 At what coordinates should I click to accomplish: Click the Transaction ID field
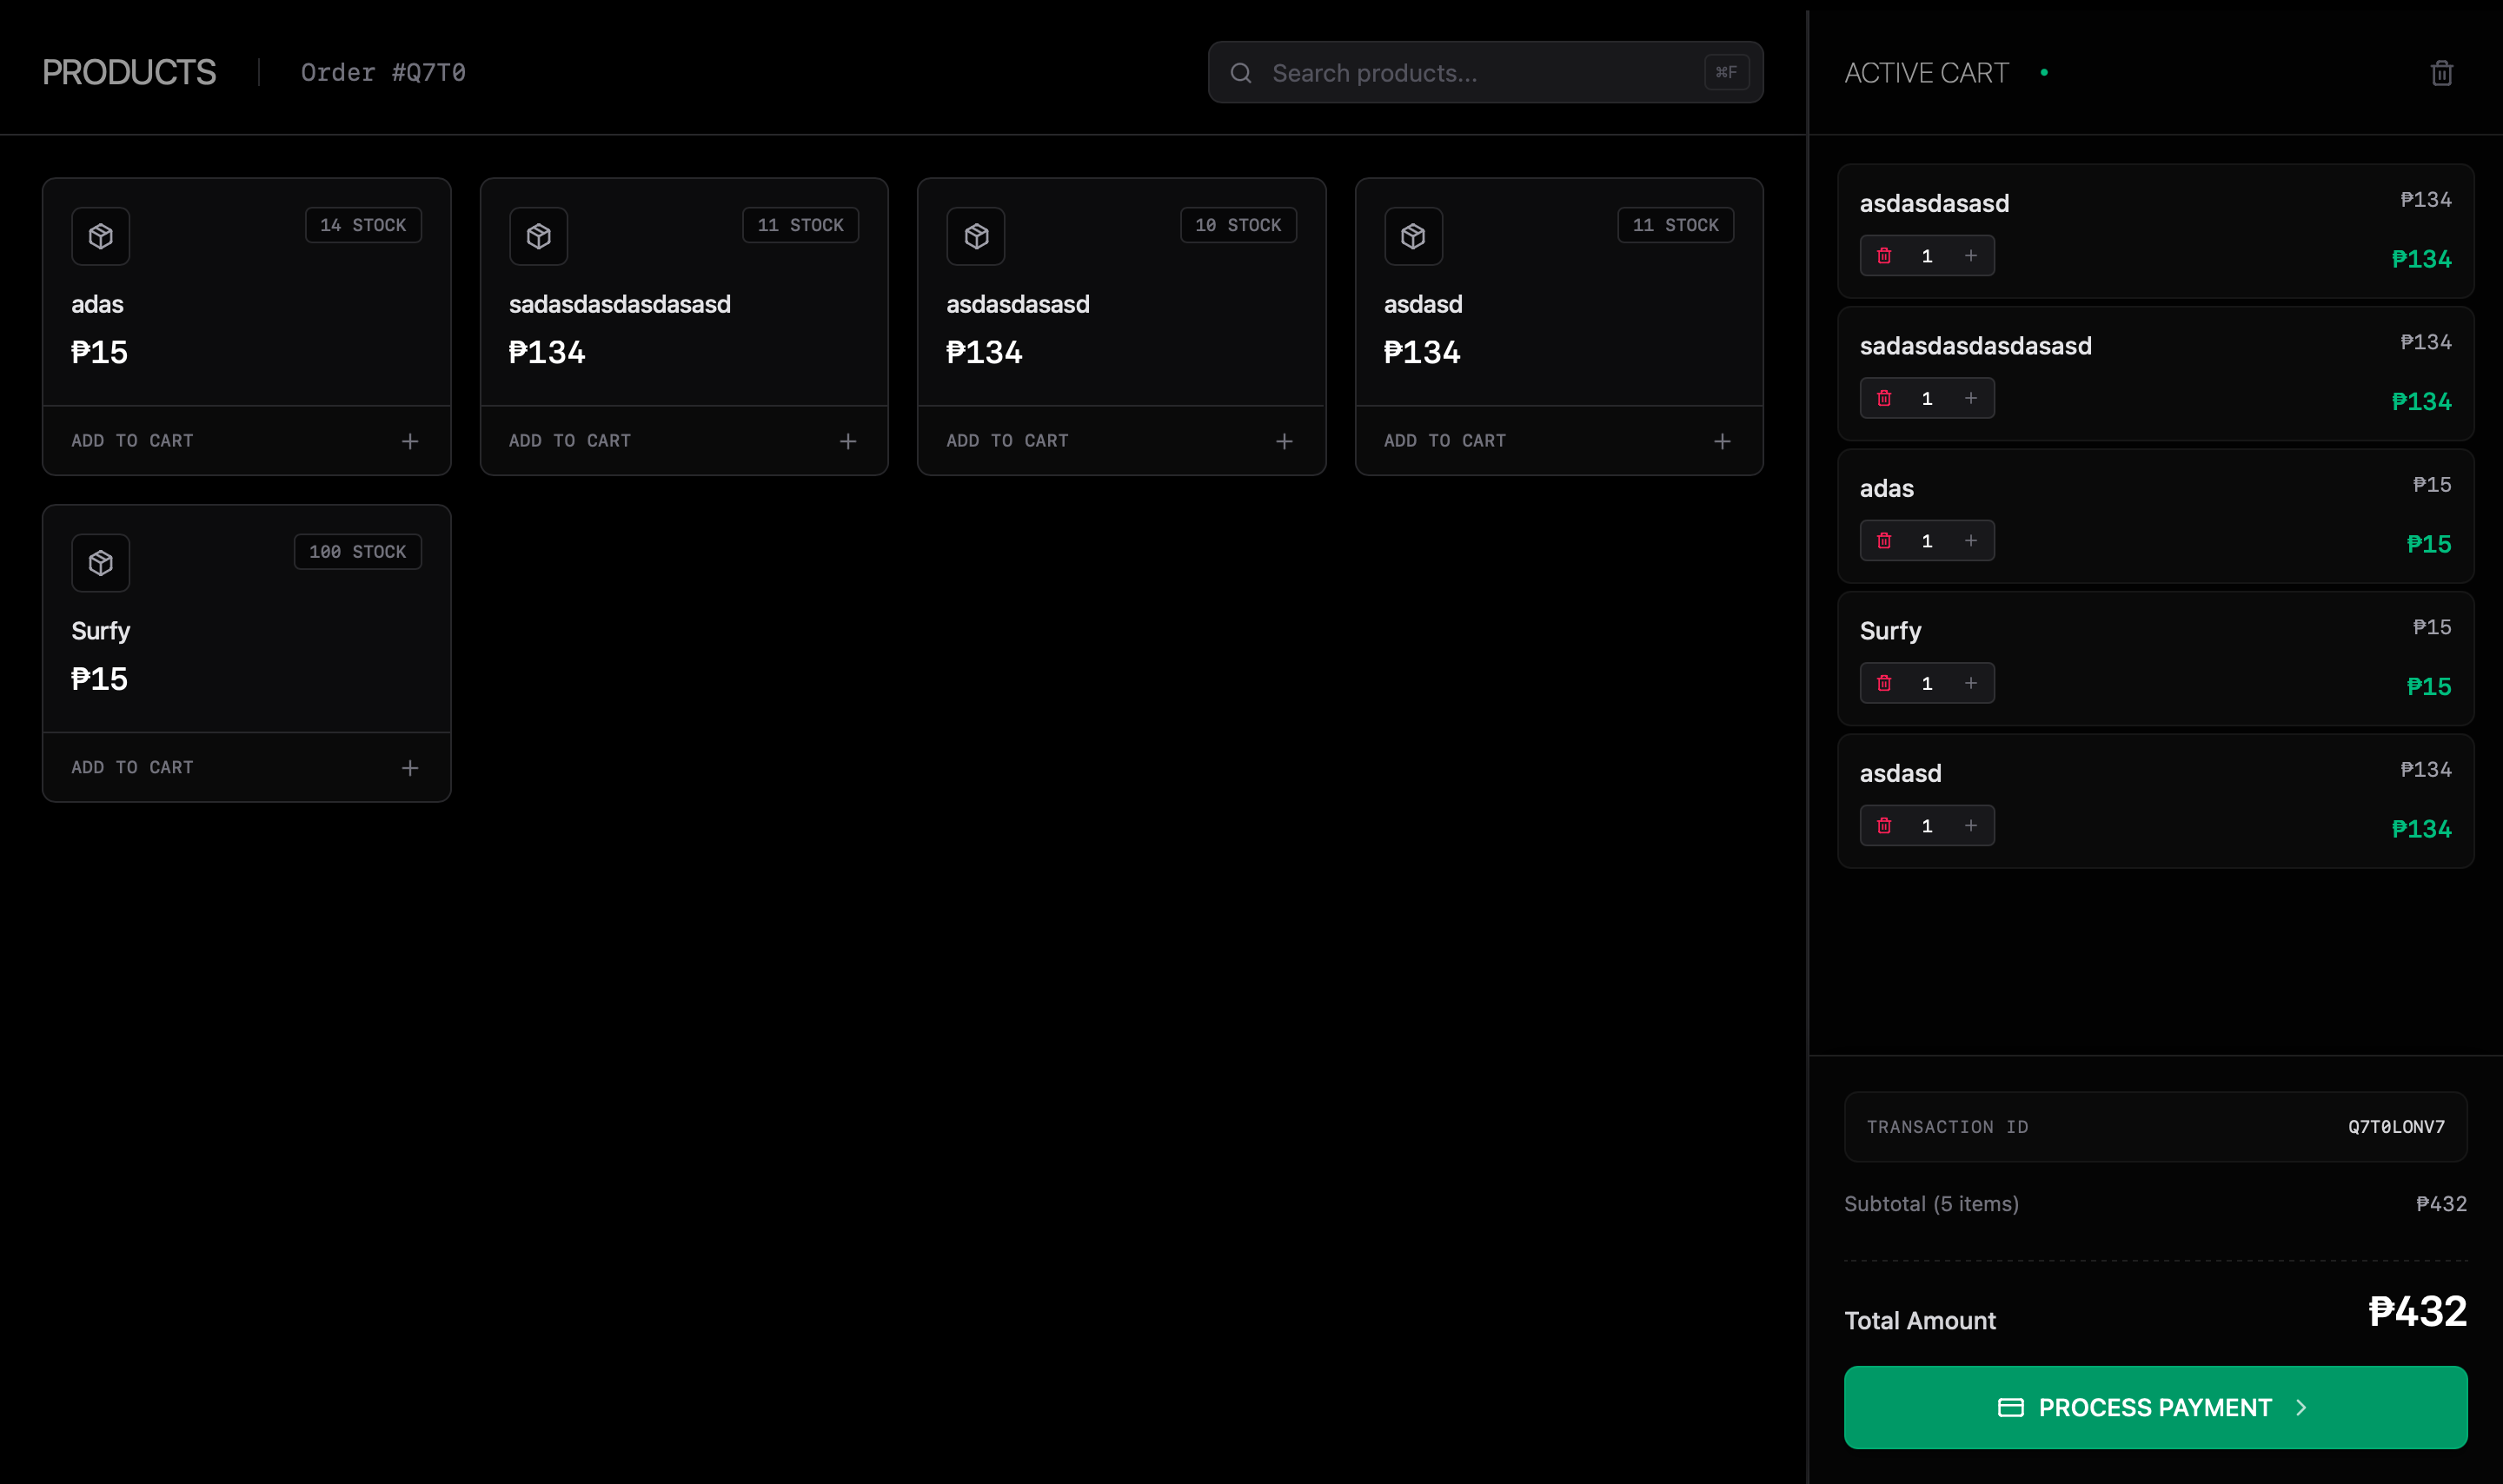coord(2155,1127)
